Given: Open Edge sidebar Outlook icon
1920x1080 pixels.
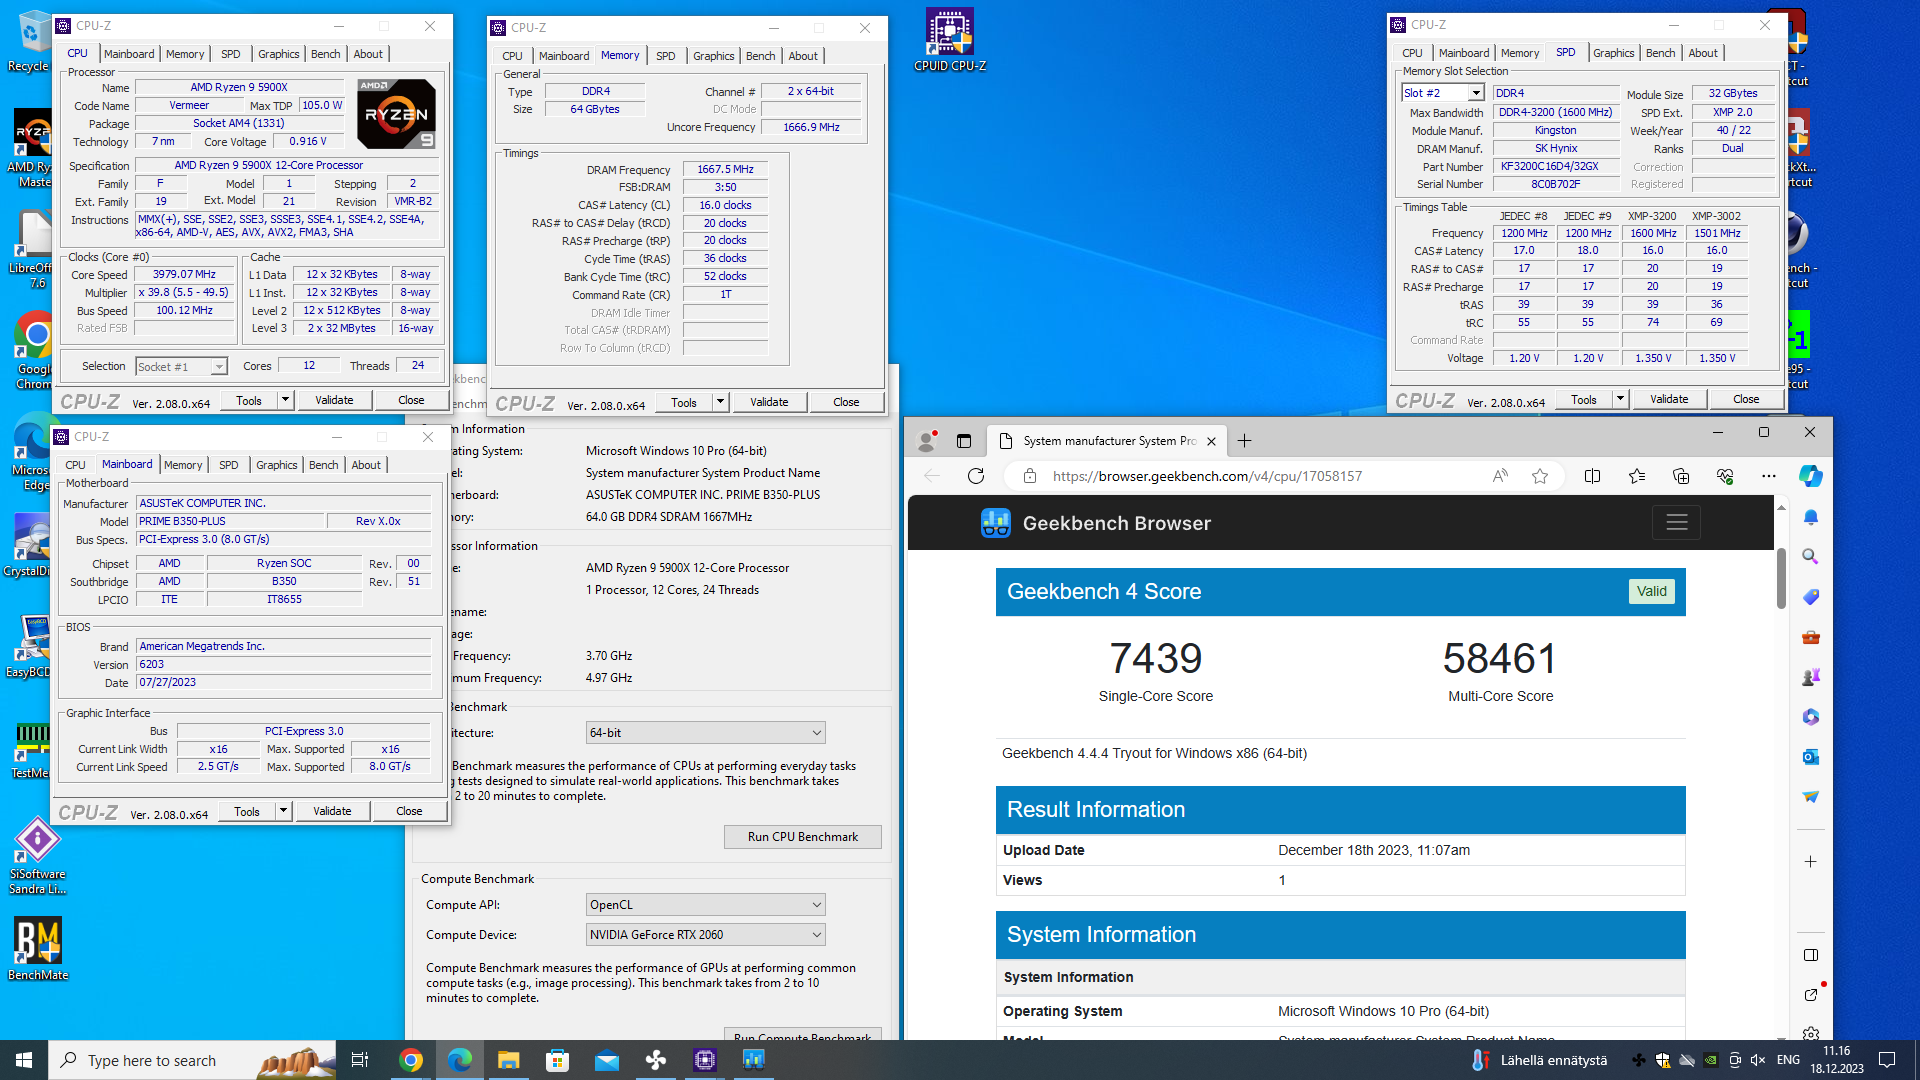Looking at the screenshot, I should point(1811,757).
